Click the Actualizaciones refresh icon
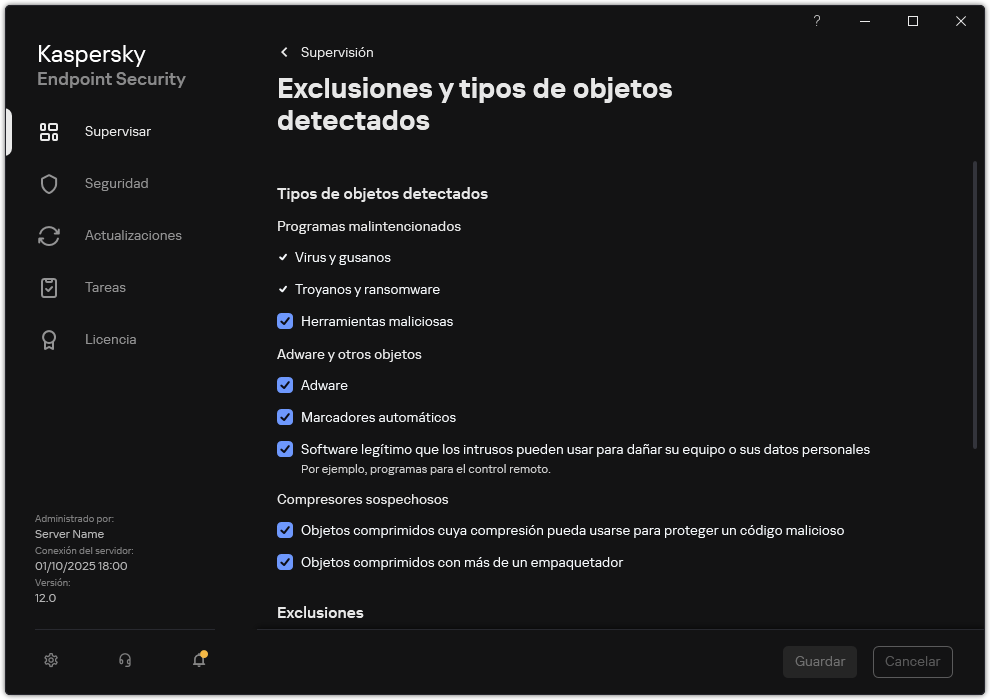 (49, 235)
